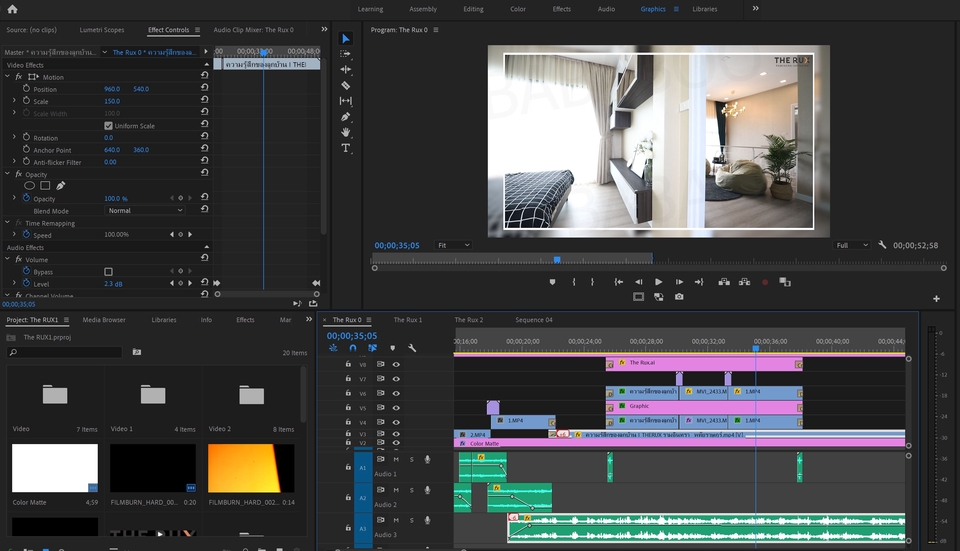Open the button editor plus icon
The width and height of the screenshot is (960, 551).
click(936, 299)
